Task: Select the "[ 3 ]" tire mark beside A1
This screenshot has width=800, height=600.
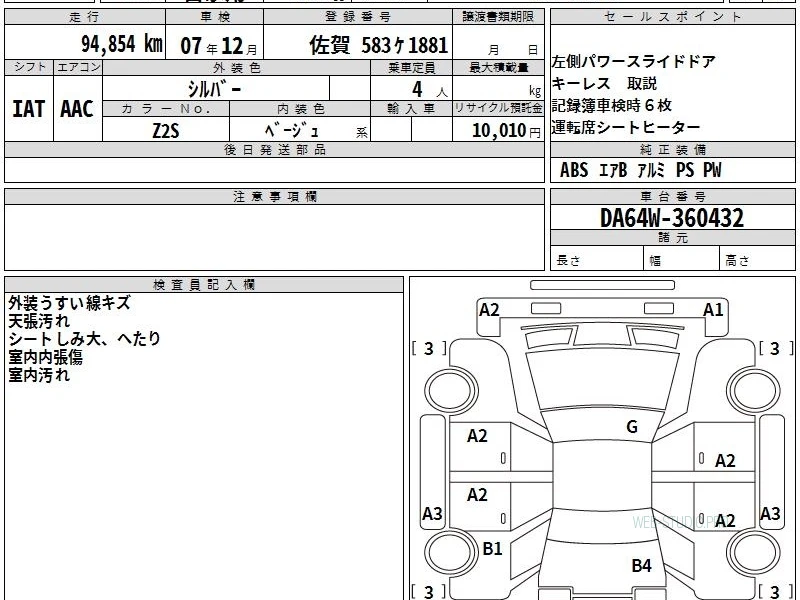Action: pos(776,349)
